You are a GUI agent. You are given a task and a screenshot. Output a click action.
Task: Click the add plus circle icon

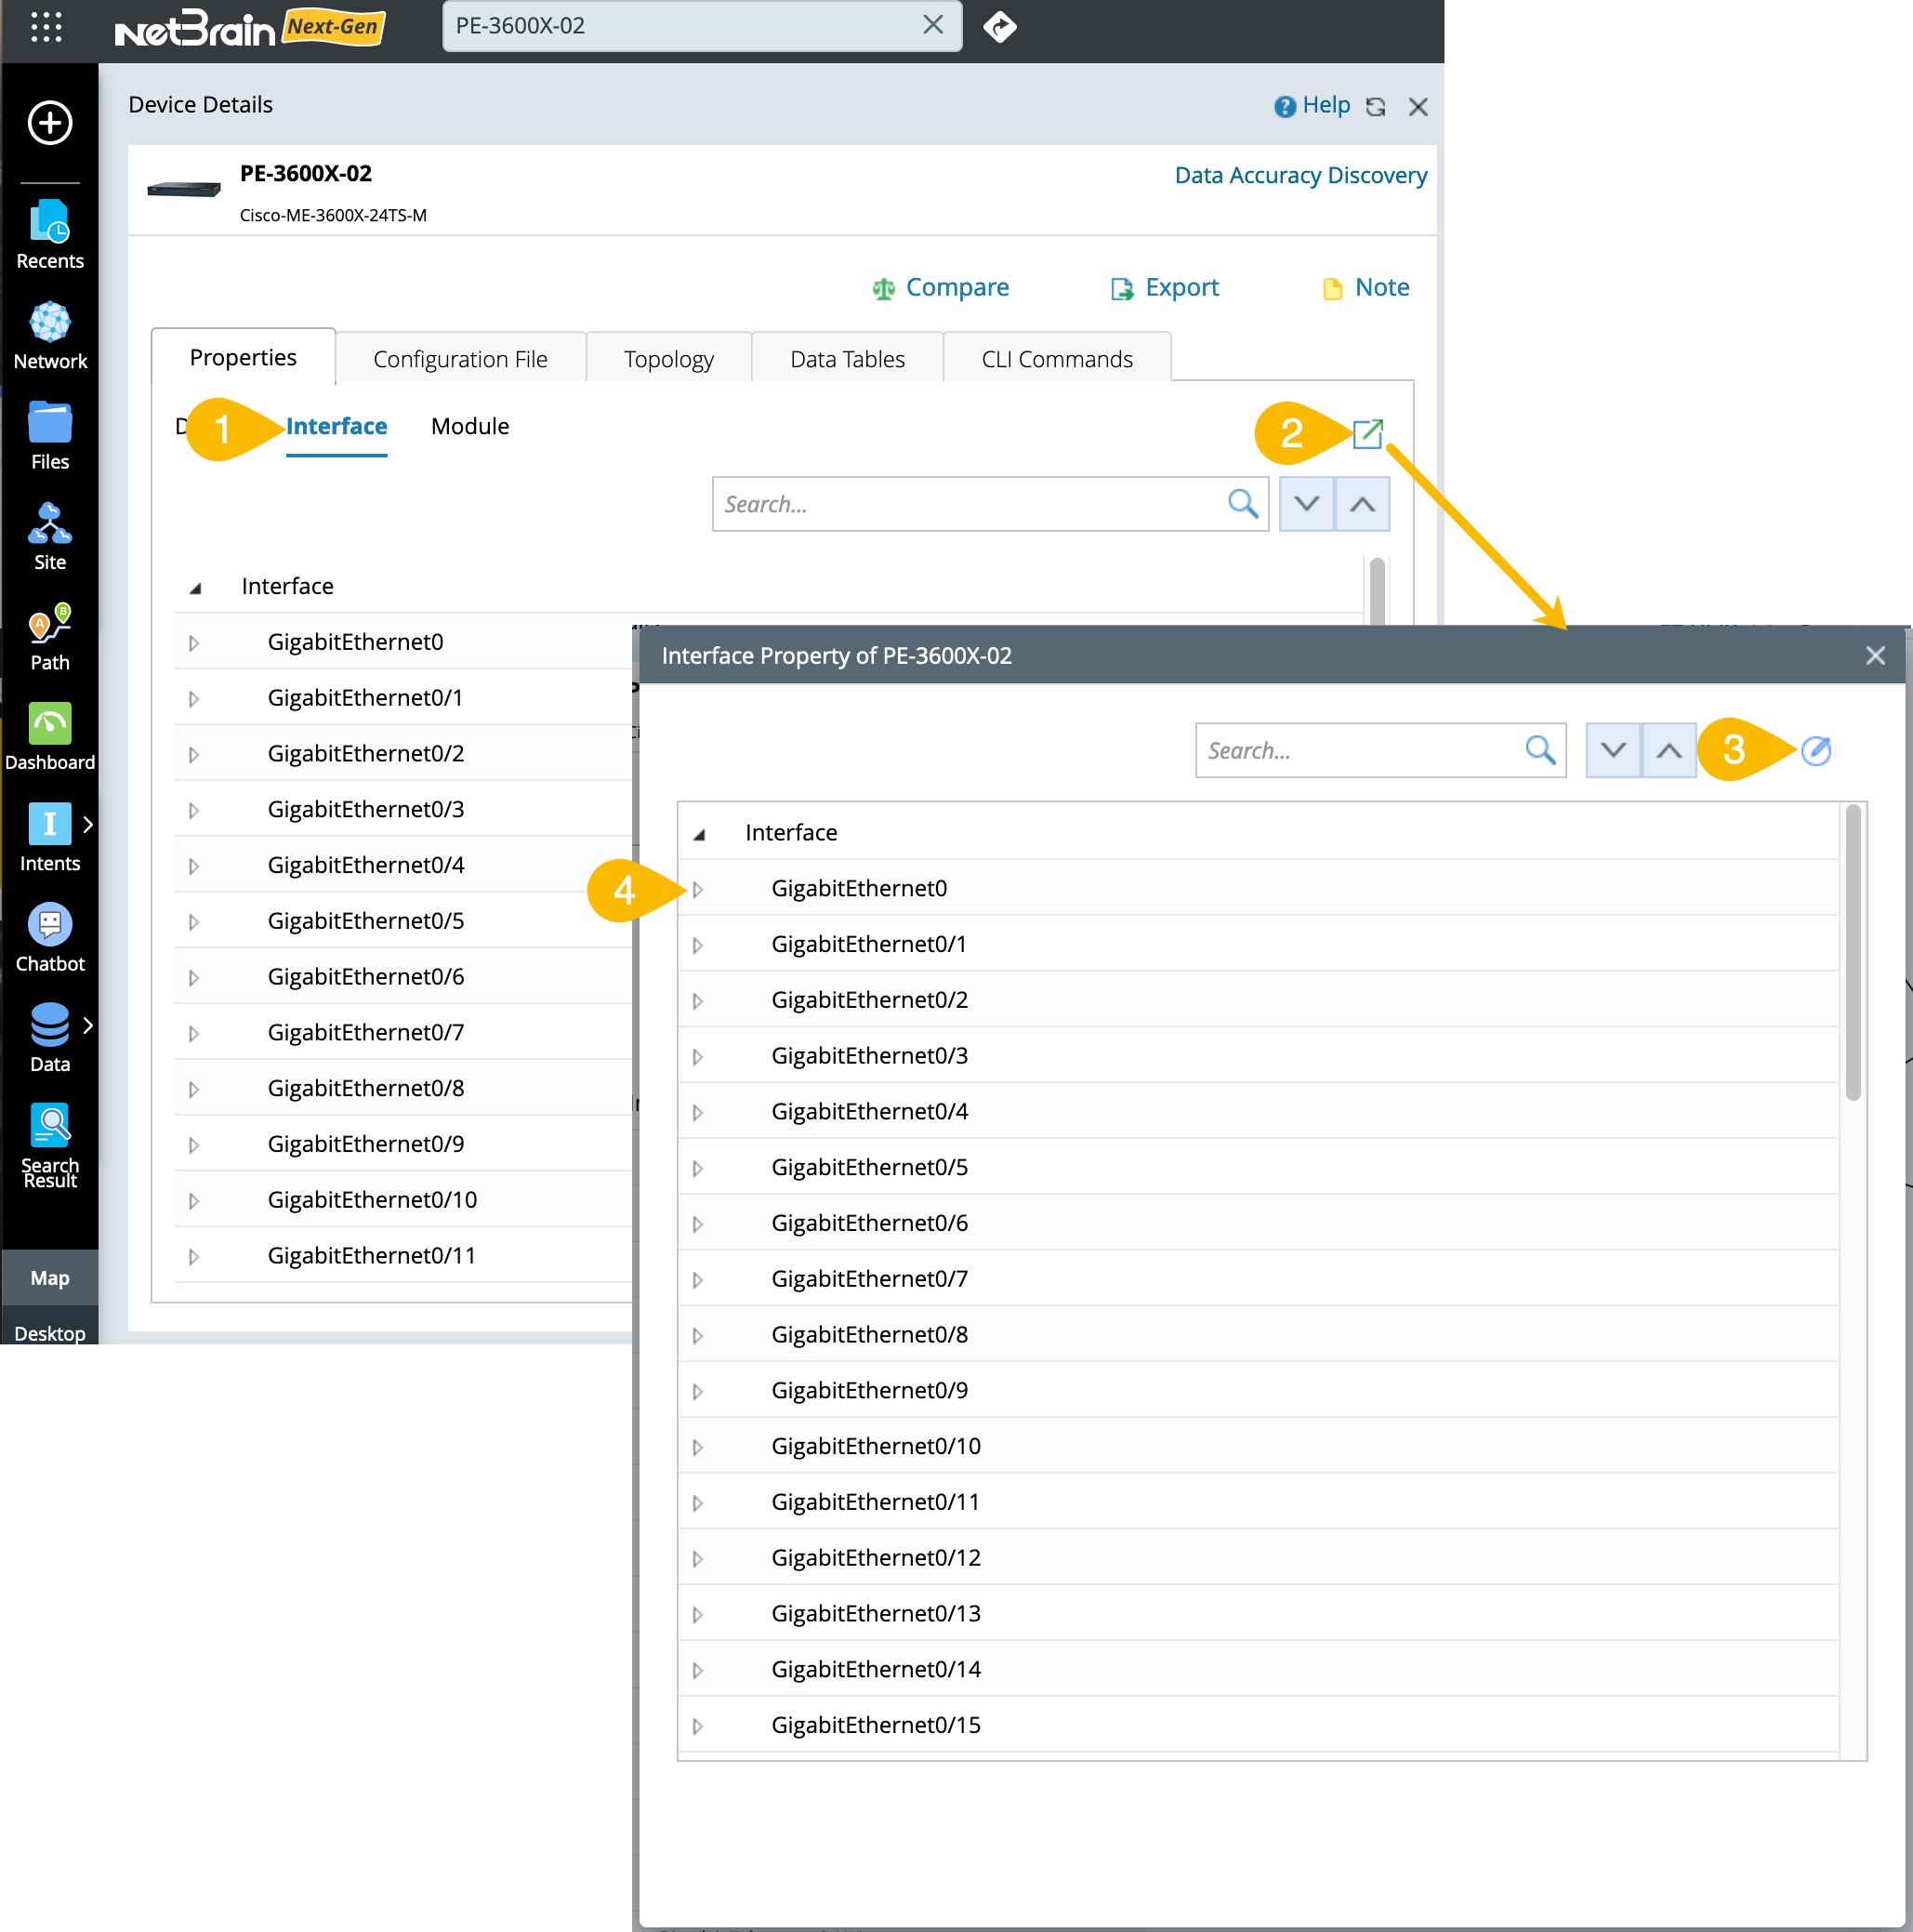click(49, 123)
